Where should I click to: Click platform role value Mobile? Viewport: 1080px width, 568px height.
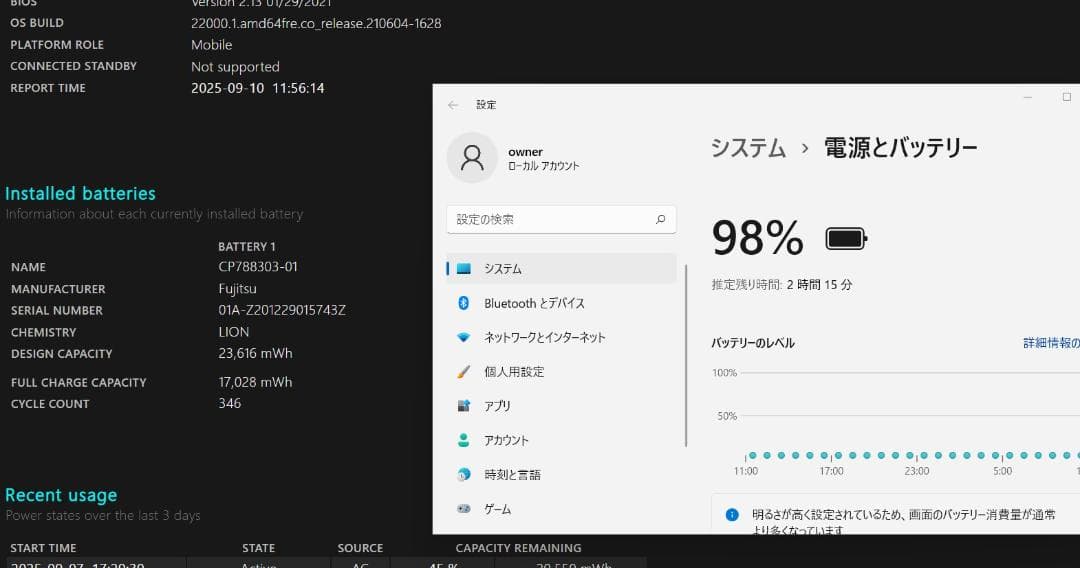[211, 45]
